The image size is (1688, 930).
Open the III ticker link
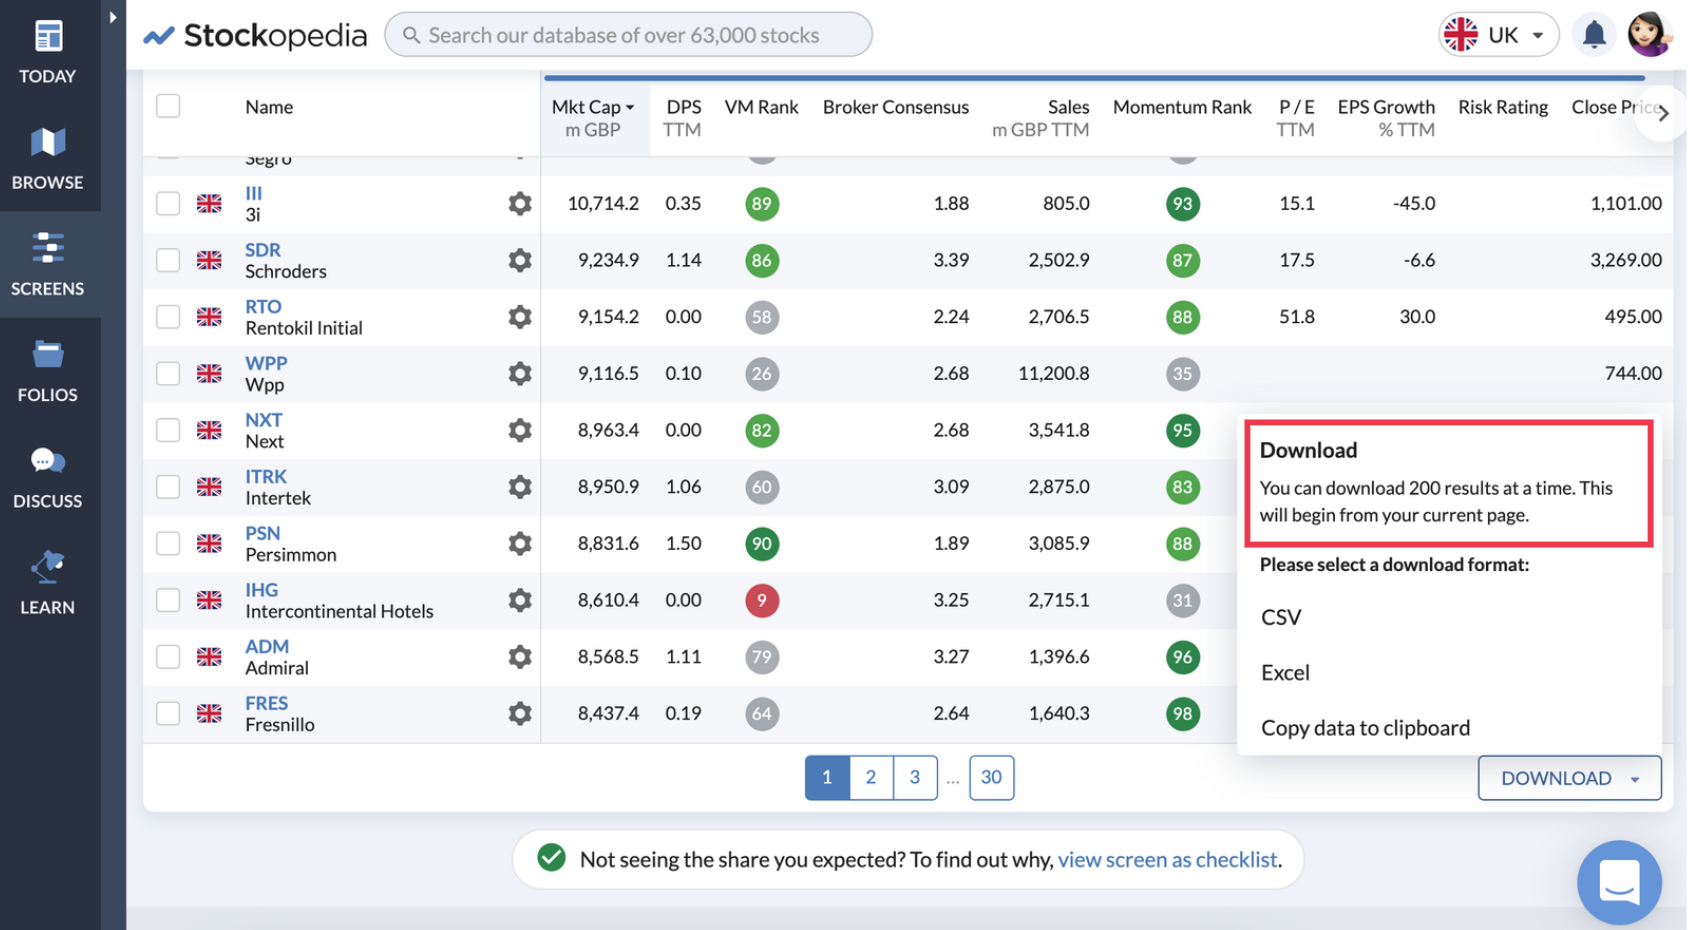[254, 193]
